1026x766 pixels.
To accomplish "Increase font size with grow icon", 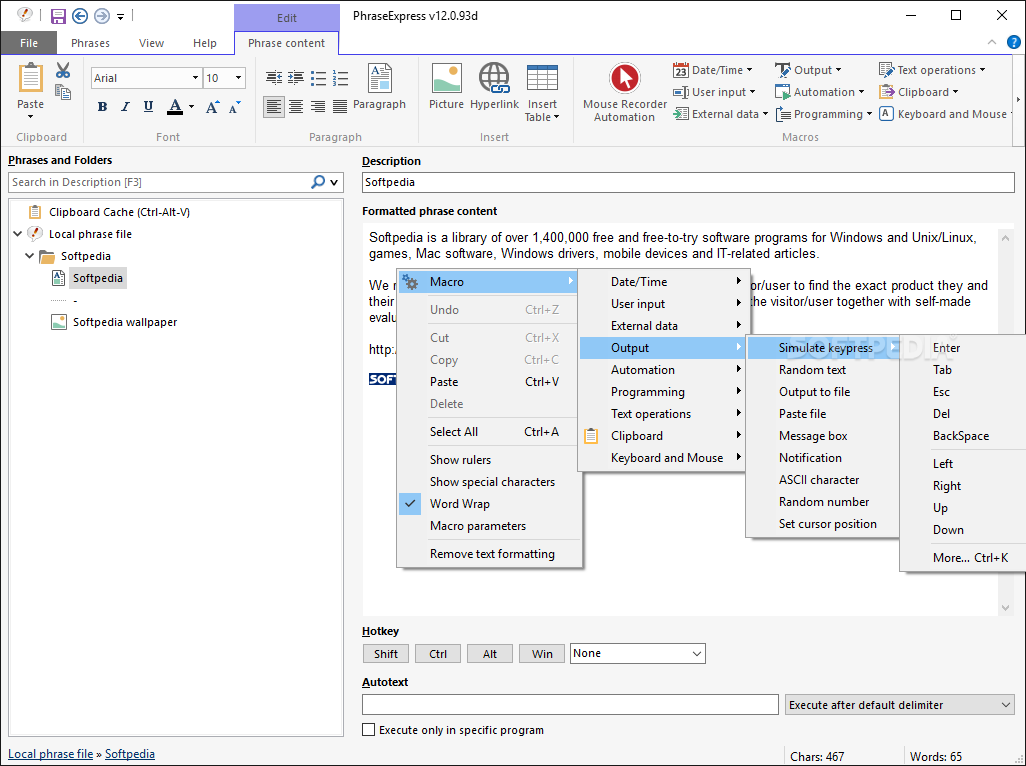I will coord(212,107).
